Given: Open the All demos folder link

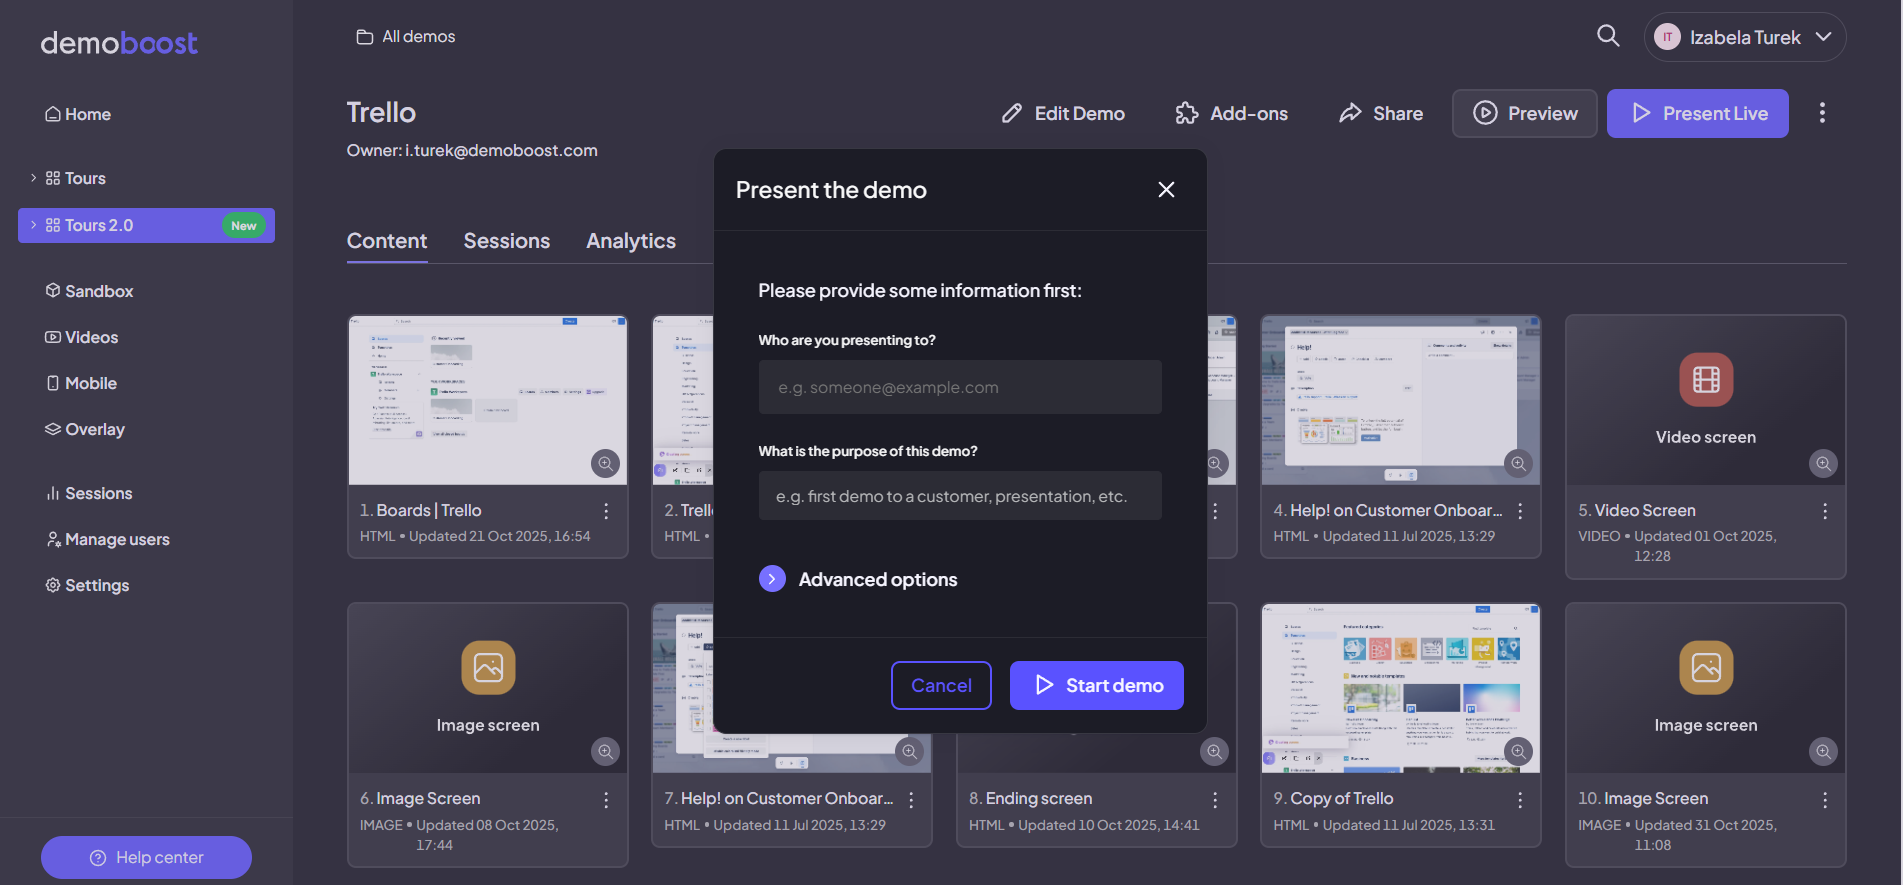Looking at the screenshot, I should point(406,37).
